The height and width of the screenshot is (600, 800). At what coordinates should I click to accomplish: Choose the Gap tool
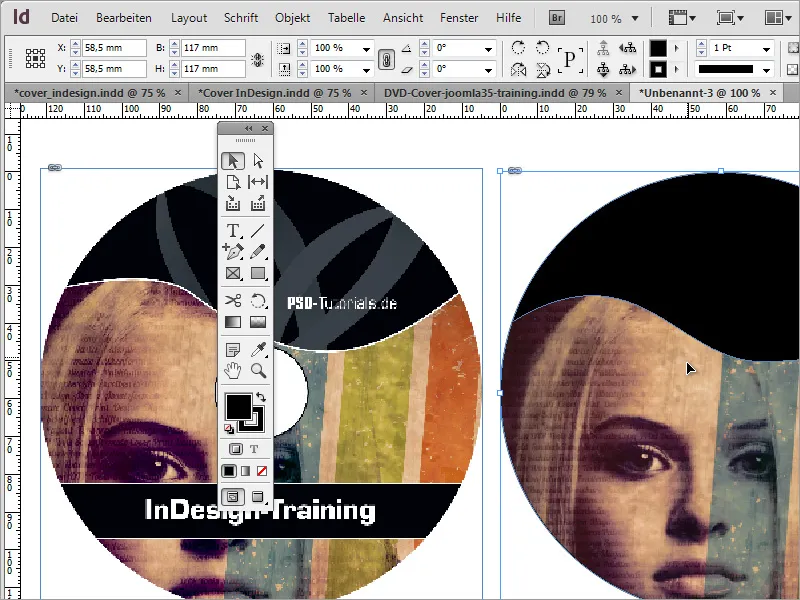tap(258, 182)
